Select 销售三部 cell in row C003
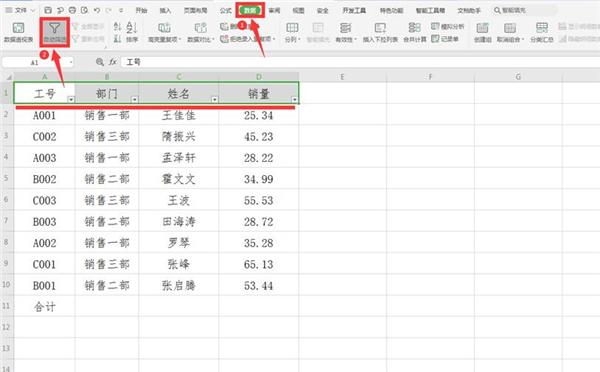600x372 pixels. pos(107,200)
